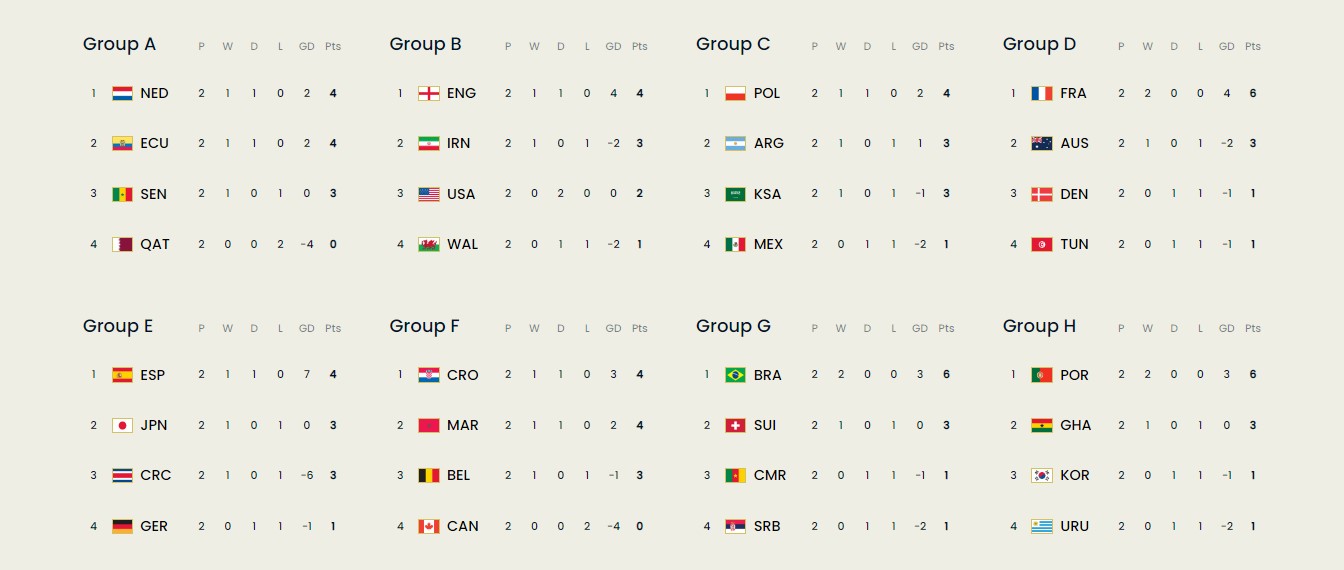Select the Wales dragon flag icon
The width and height of the screenshot is (1344, 570).
[x=429, y=244]
